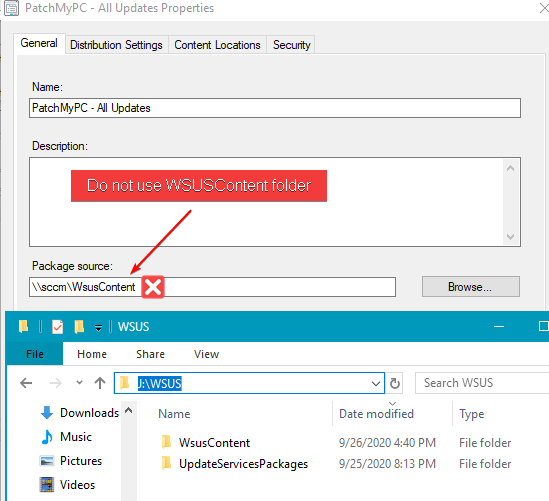
Task: Click the folder icon in the WSUS title bar
Action: (x=23, y=326)
